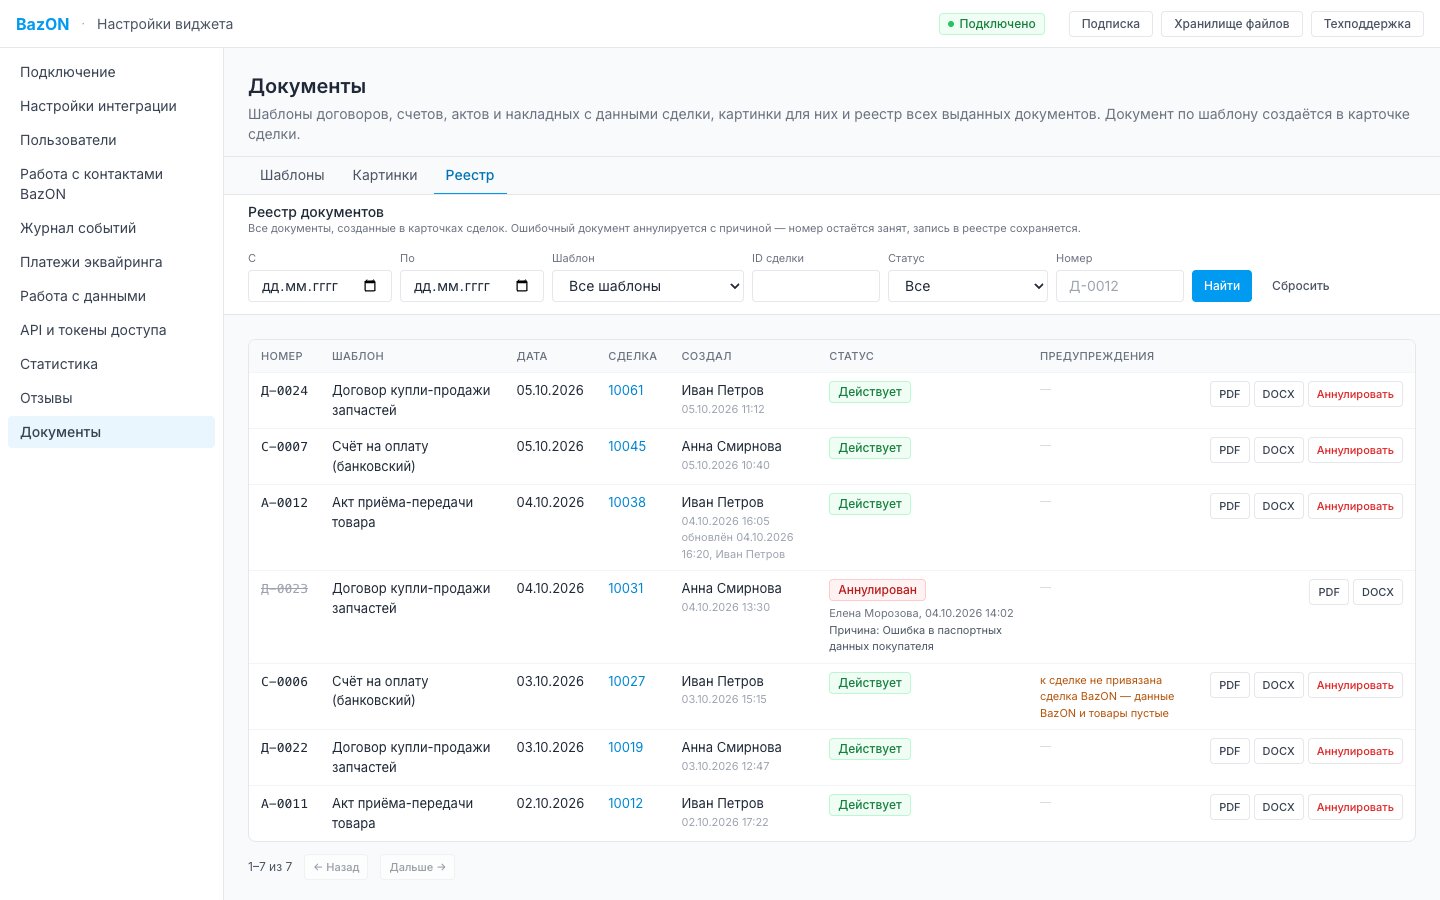Open Подключение in the sidebar

point(111,72)
